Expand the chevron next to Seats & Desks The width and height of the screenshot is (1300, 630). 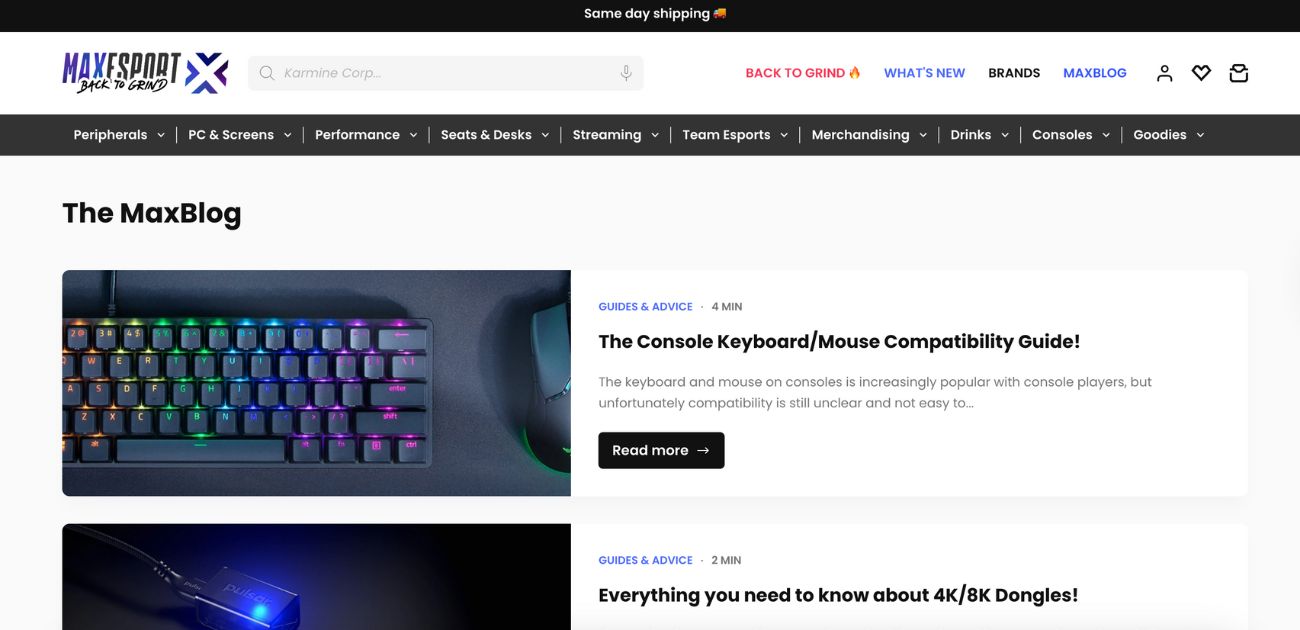click(x=545, y=135)
